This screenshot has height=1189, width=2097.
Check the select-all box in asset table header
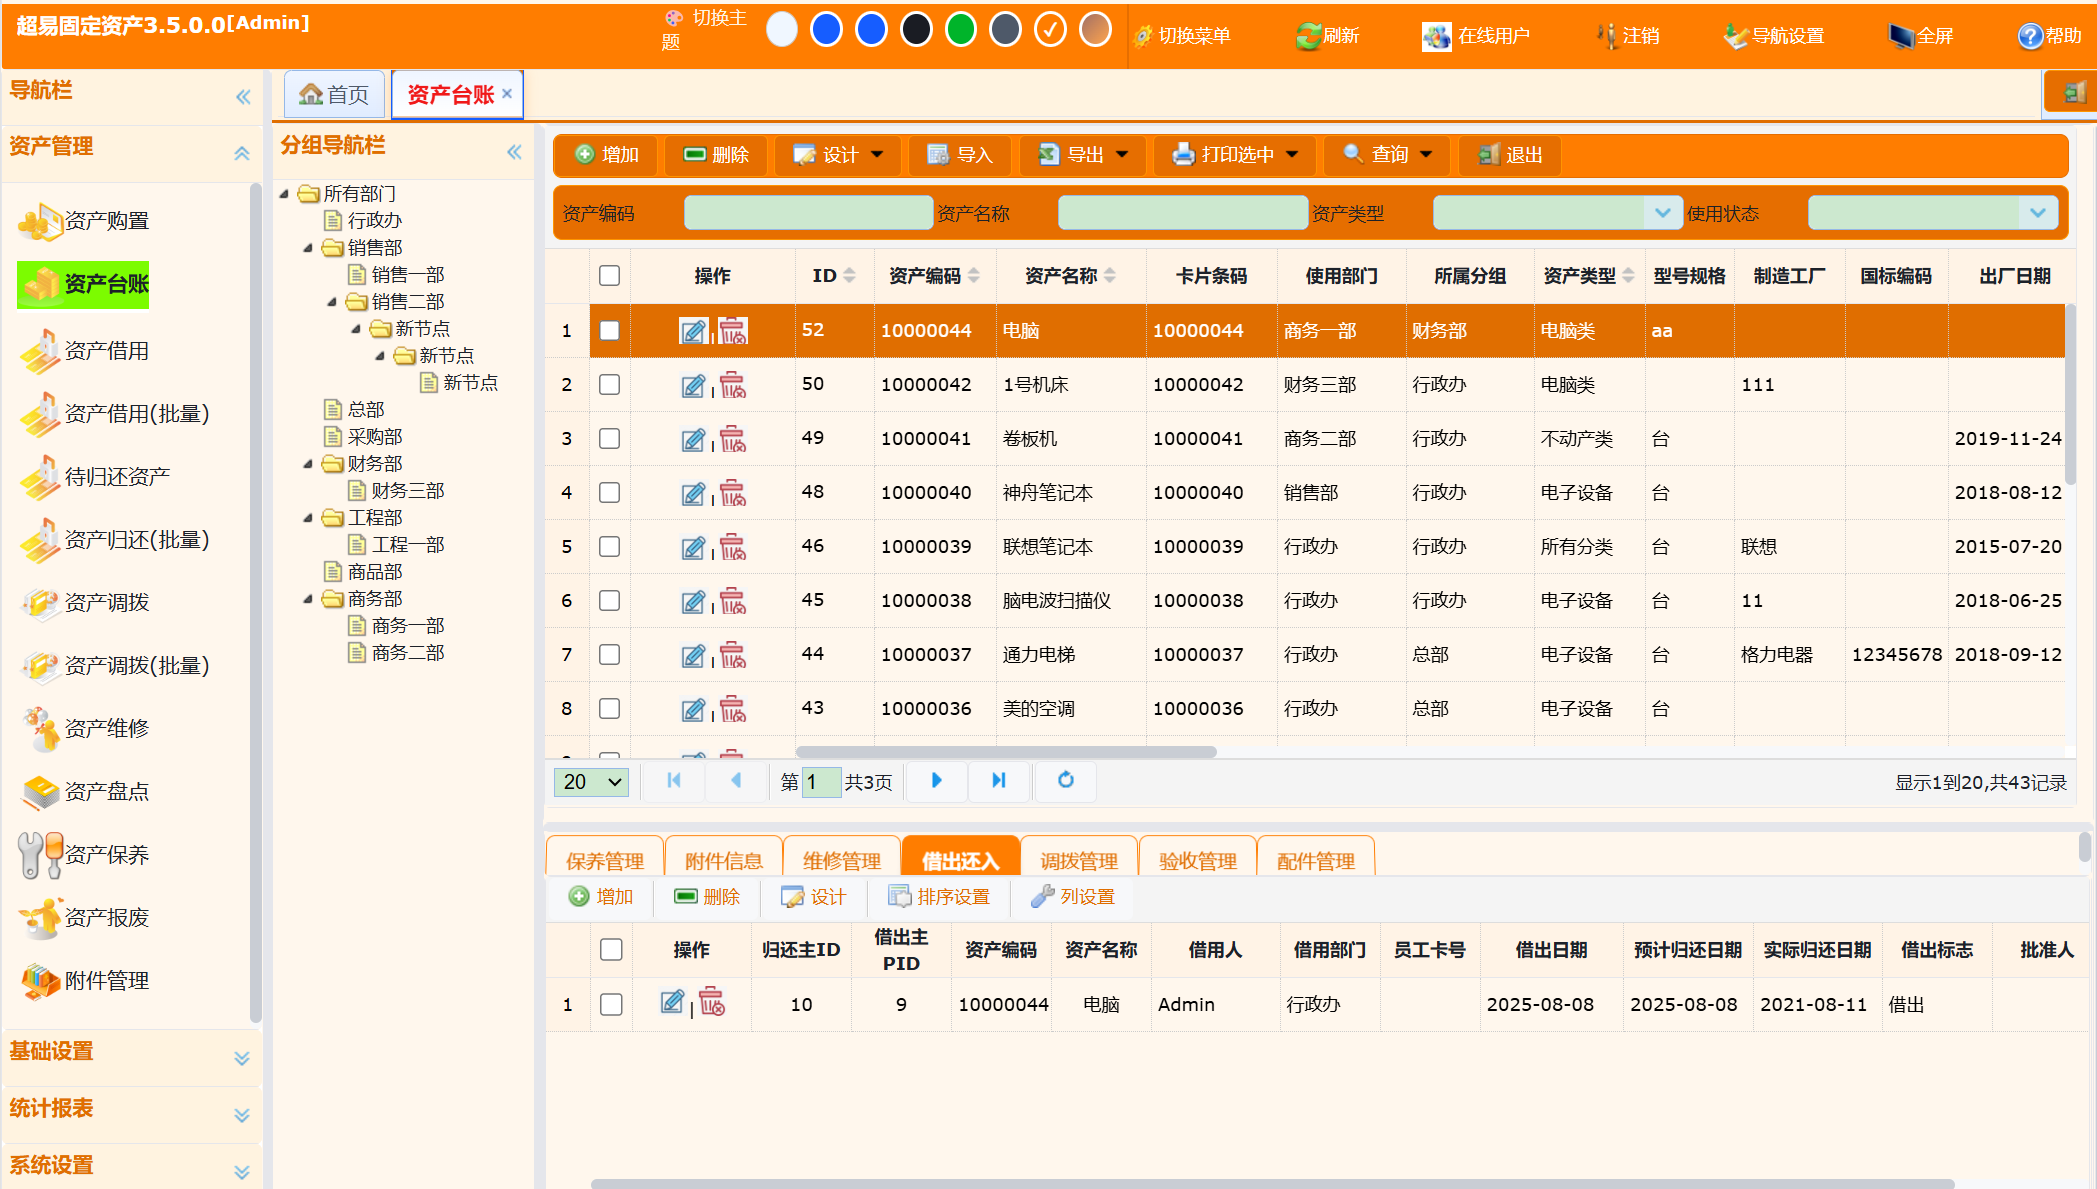pos(609,276)
